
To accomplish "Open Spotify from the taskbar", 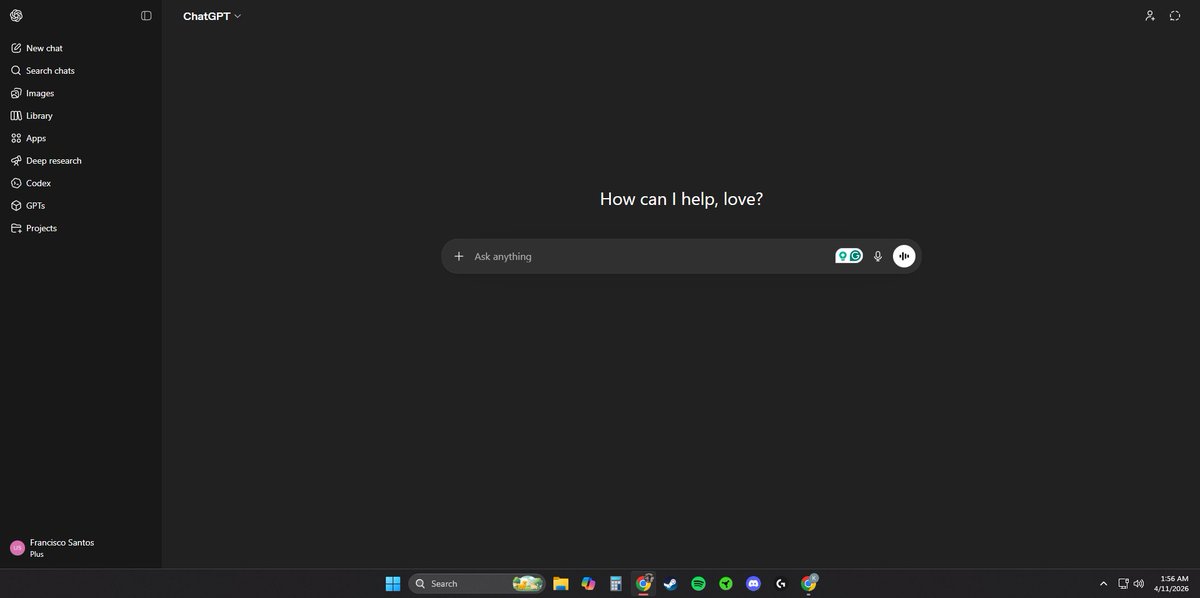I will (x=698, y=584).
